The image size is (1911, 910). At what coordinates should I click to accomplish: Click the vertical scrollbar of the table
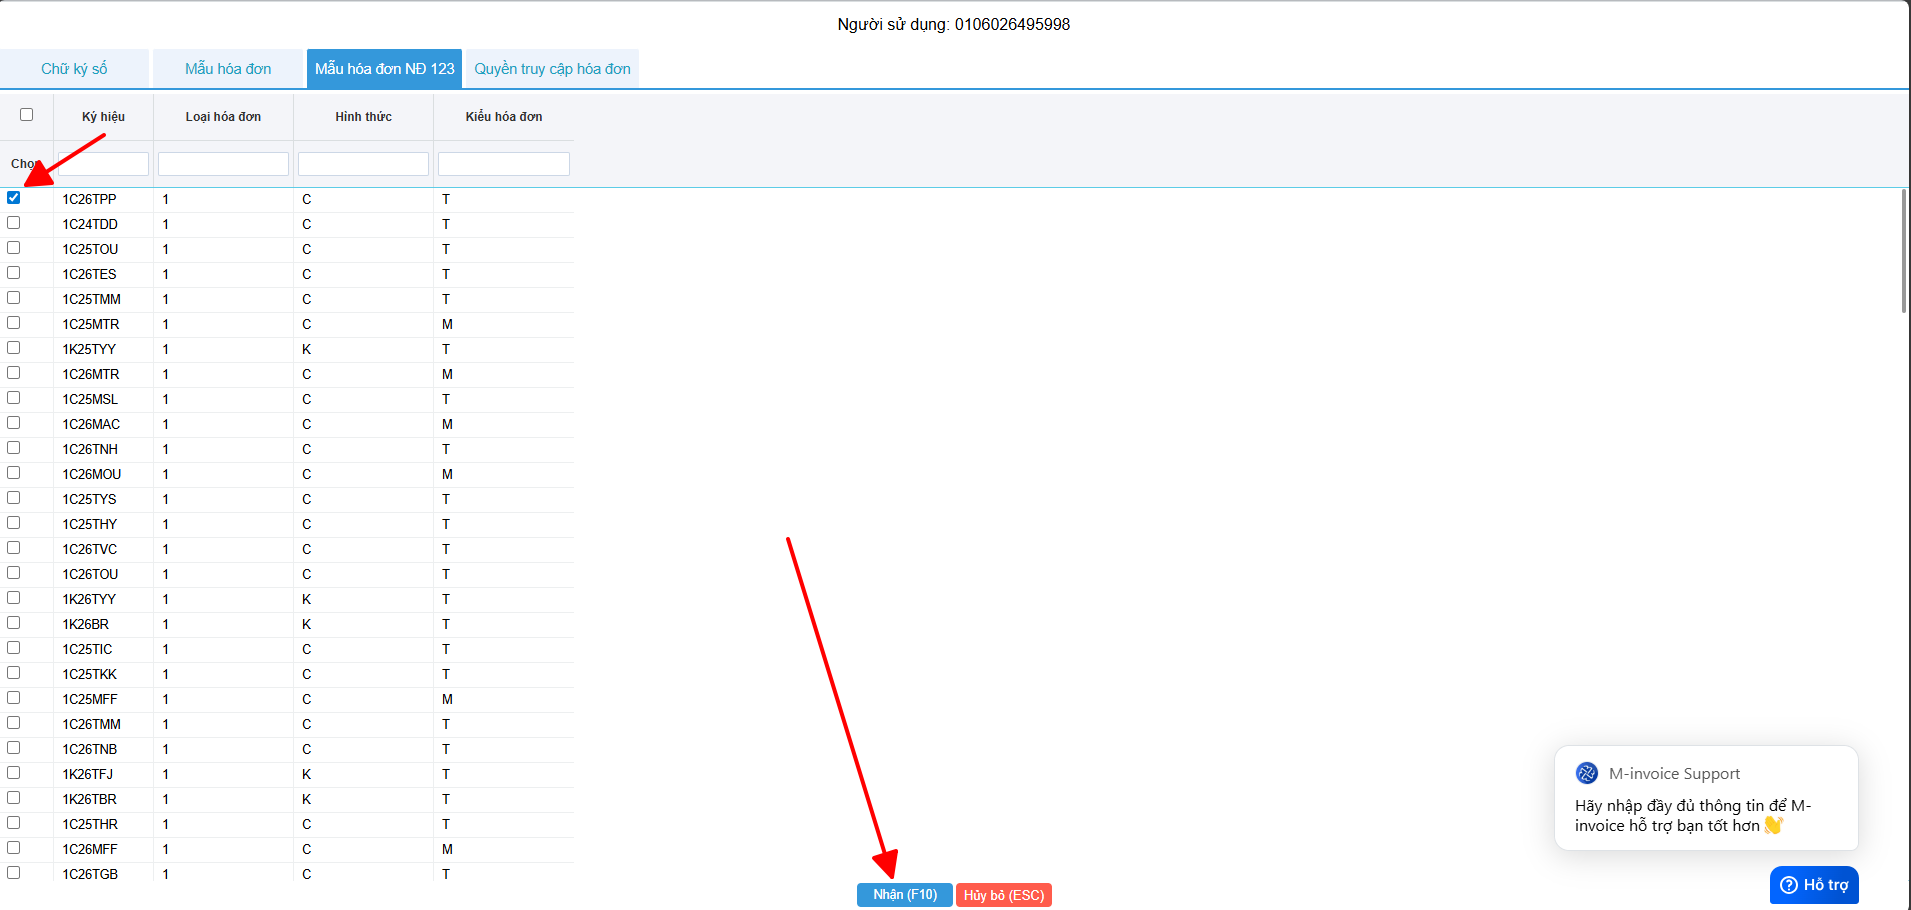1903,252
